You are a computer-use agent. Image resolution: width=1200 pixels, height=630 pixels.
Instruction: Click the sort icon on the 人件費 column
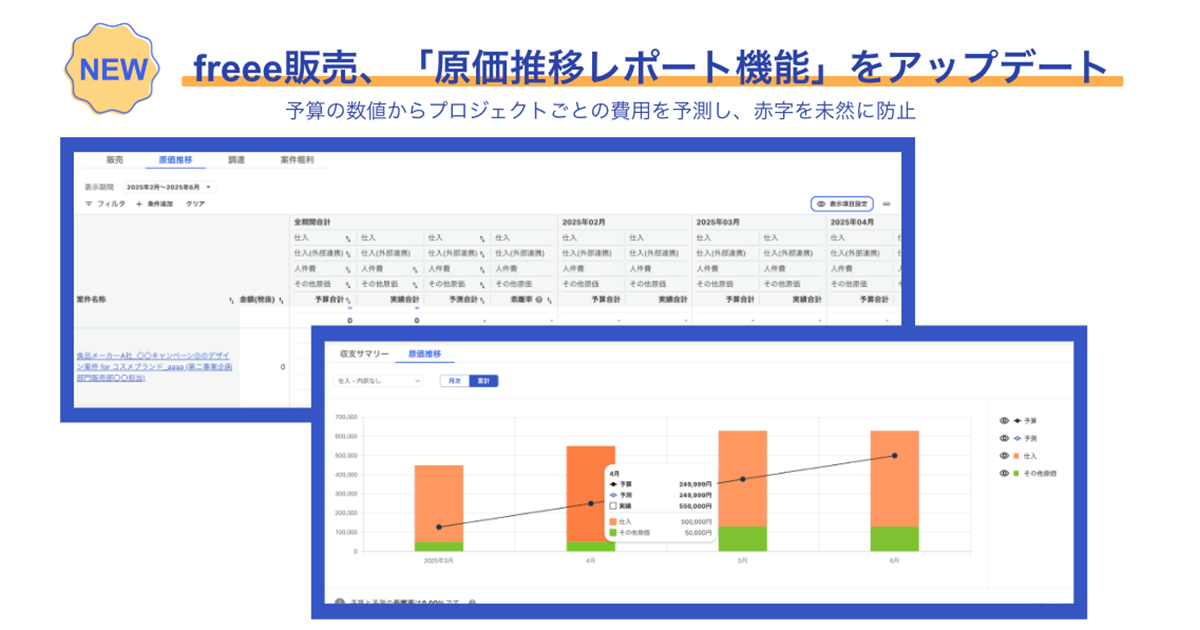[350, 268]
